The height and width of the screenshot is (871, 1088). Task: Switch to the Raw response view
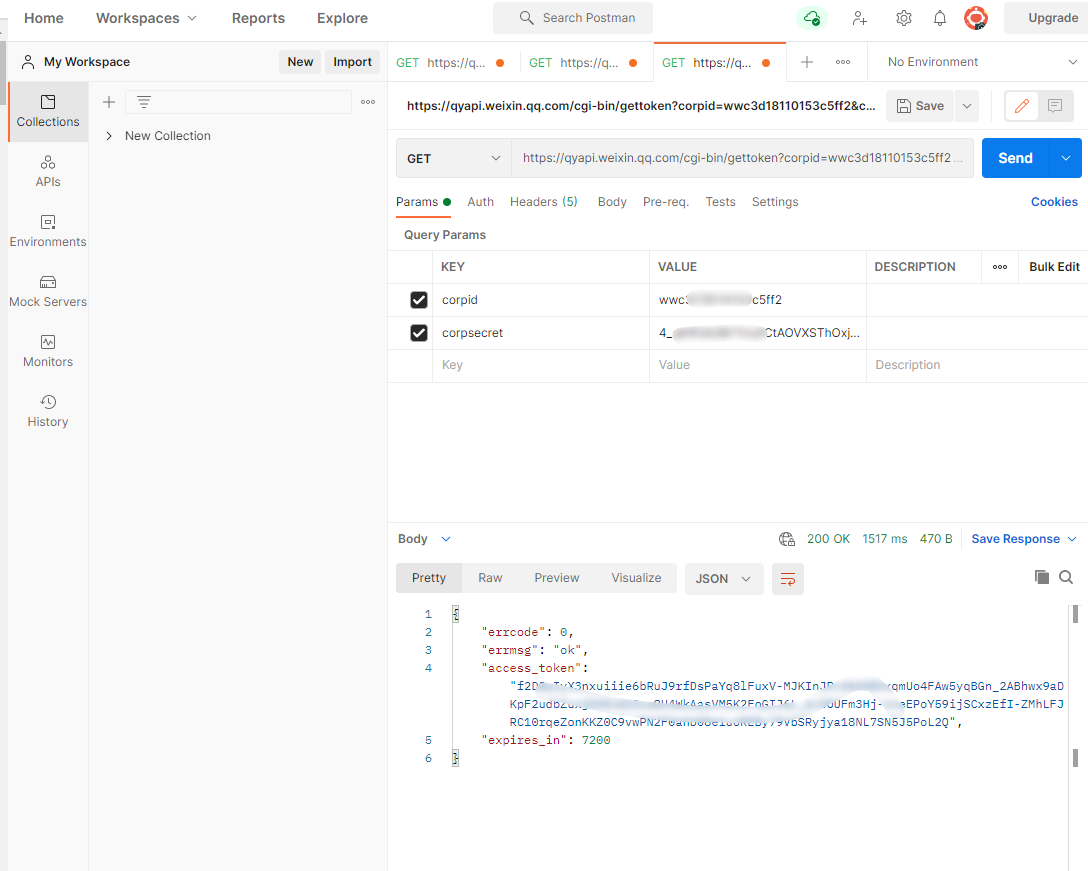(490, 578)
